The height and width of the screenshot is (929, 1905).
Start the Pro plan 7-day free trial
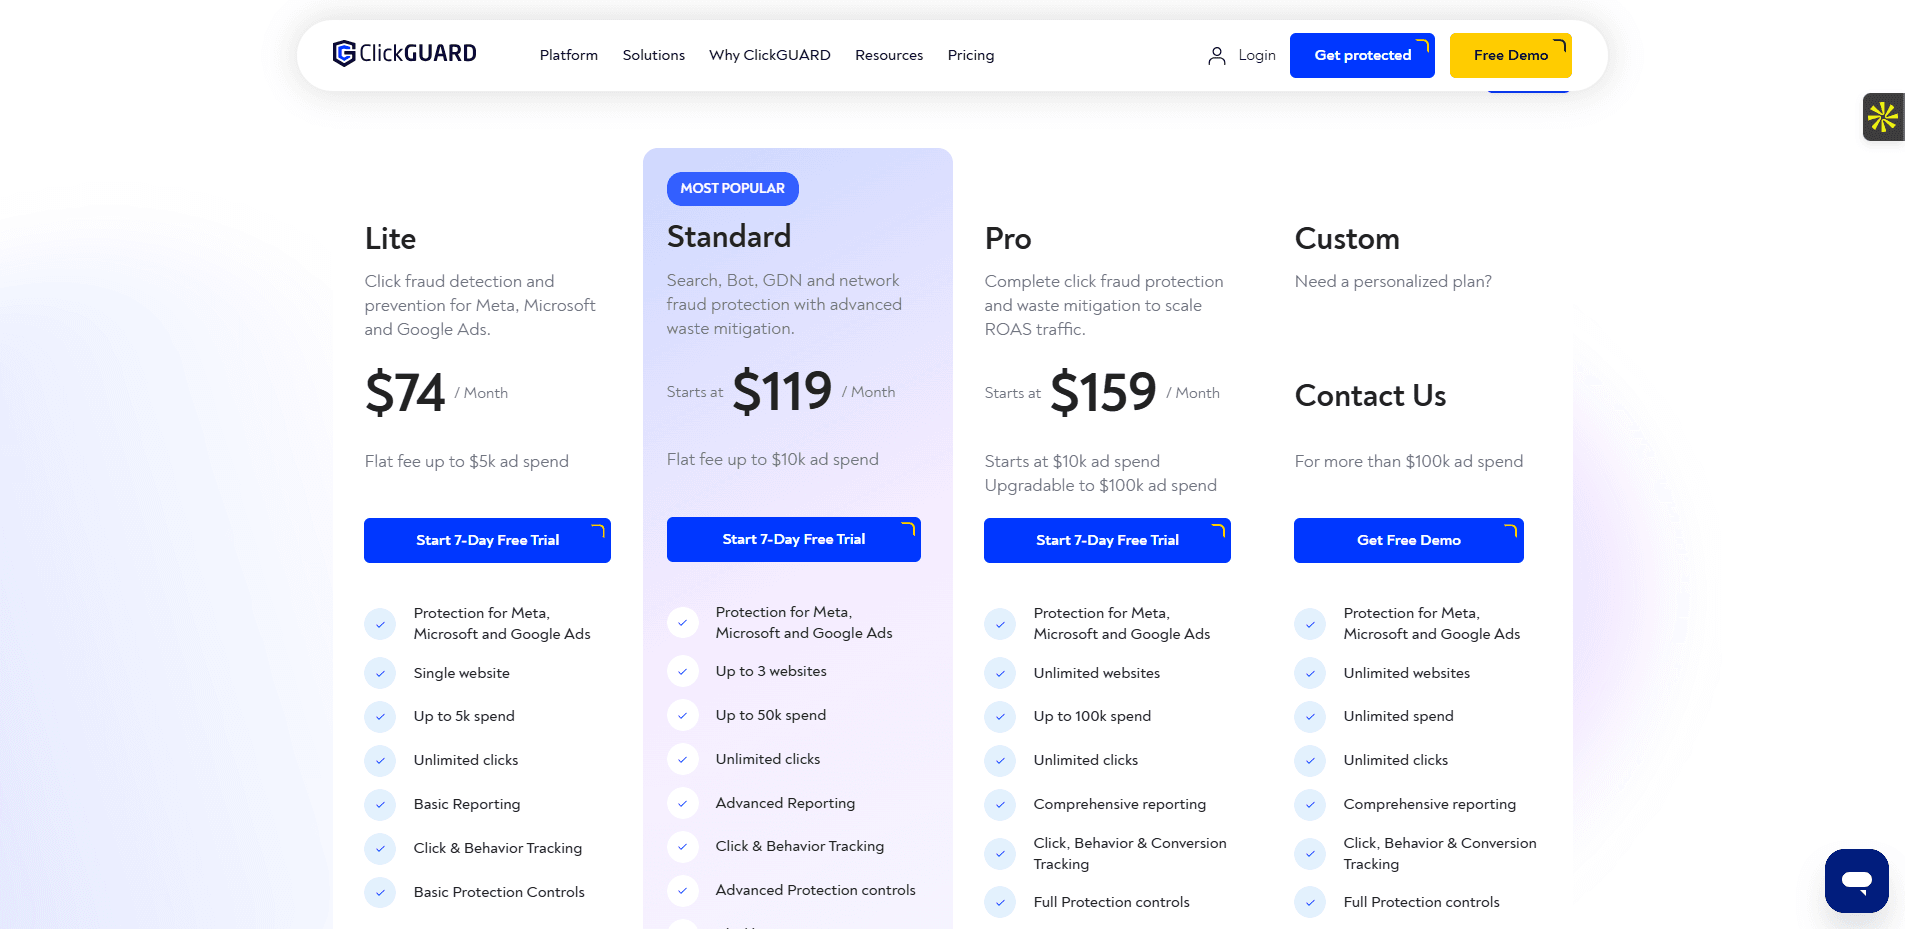pos(1107,540)
